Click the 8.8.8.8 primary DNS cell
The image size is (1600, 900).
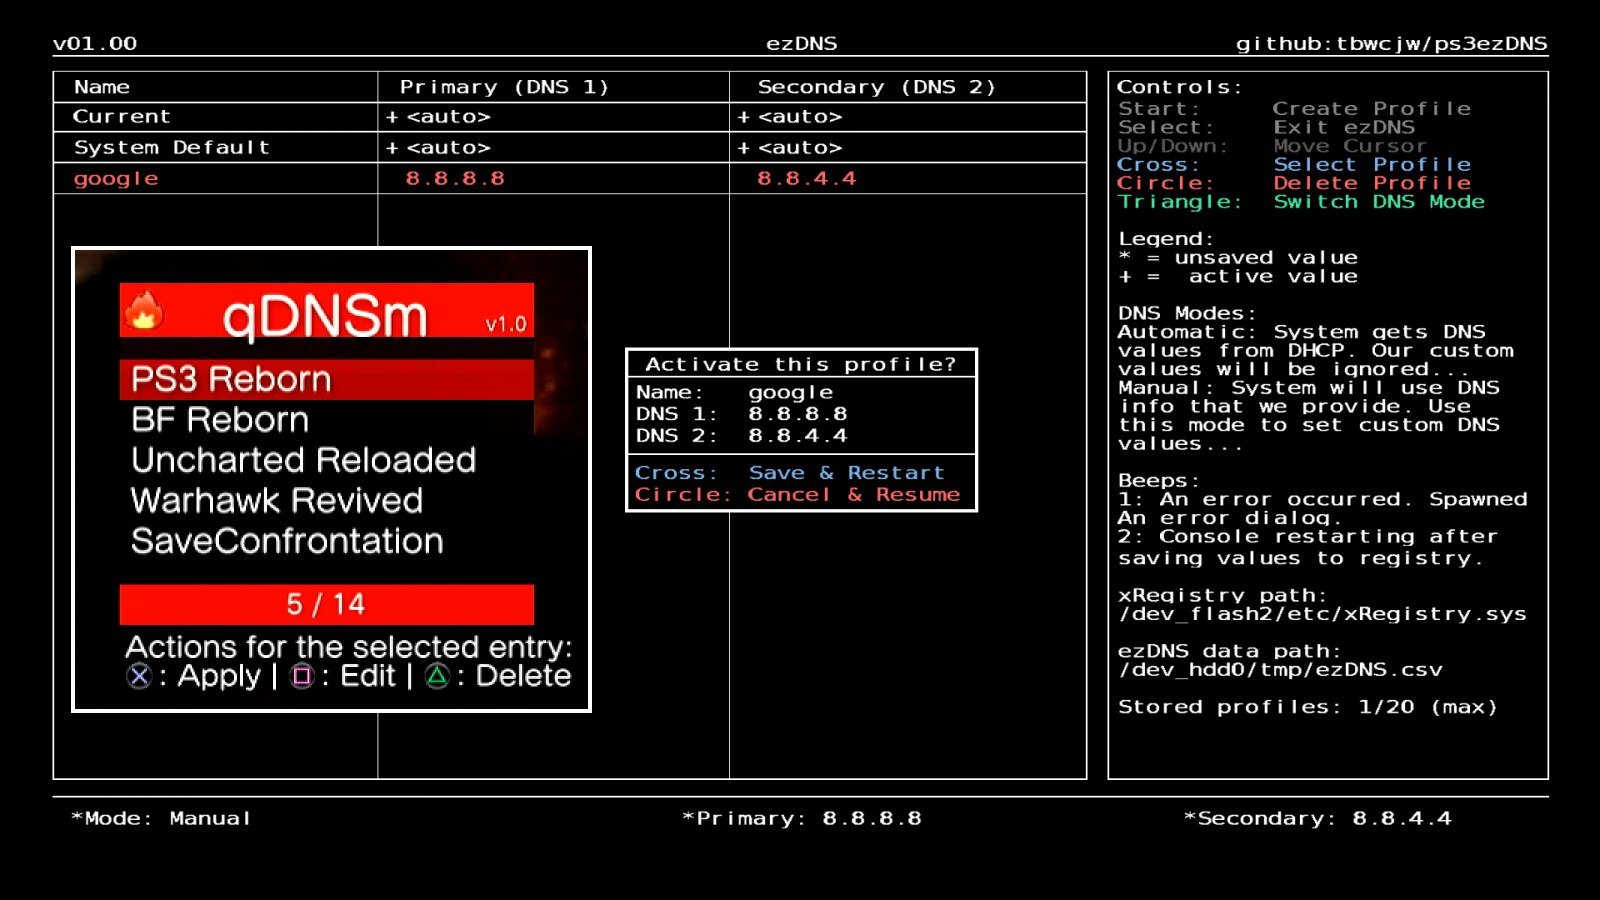(x=455, y=178)
